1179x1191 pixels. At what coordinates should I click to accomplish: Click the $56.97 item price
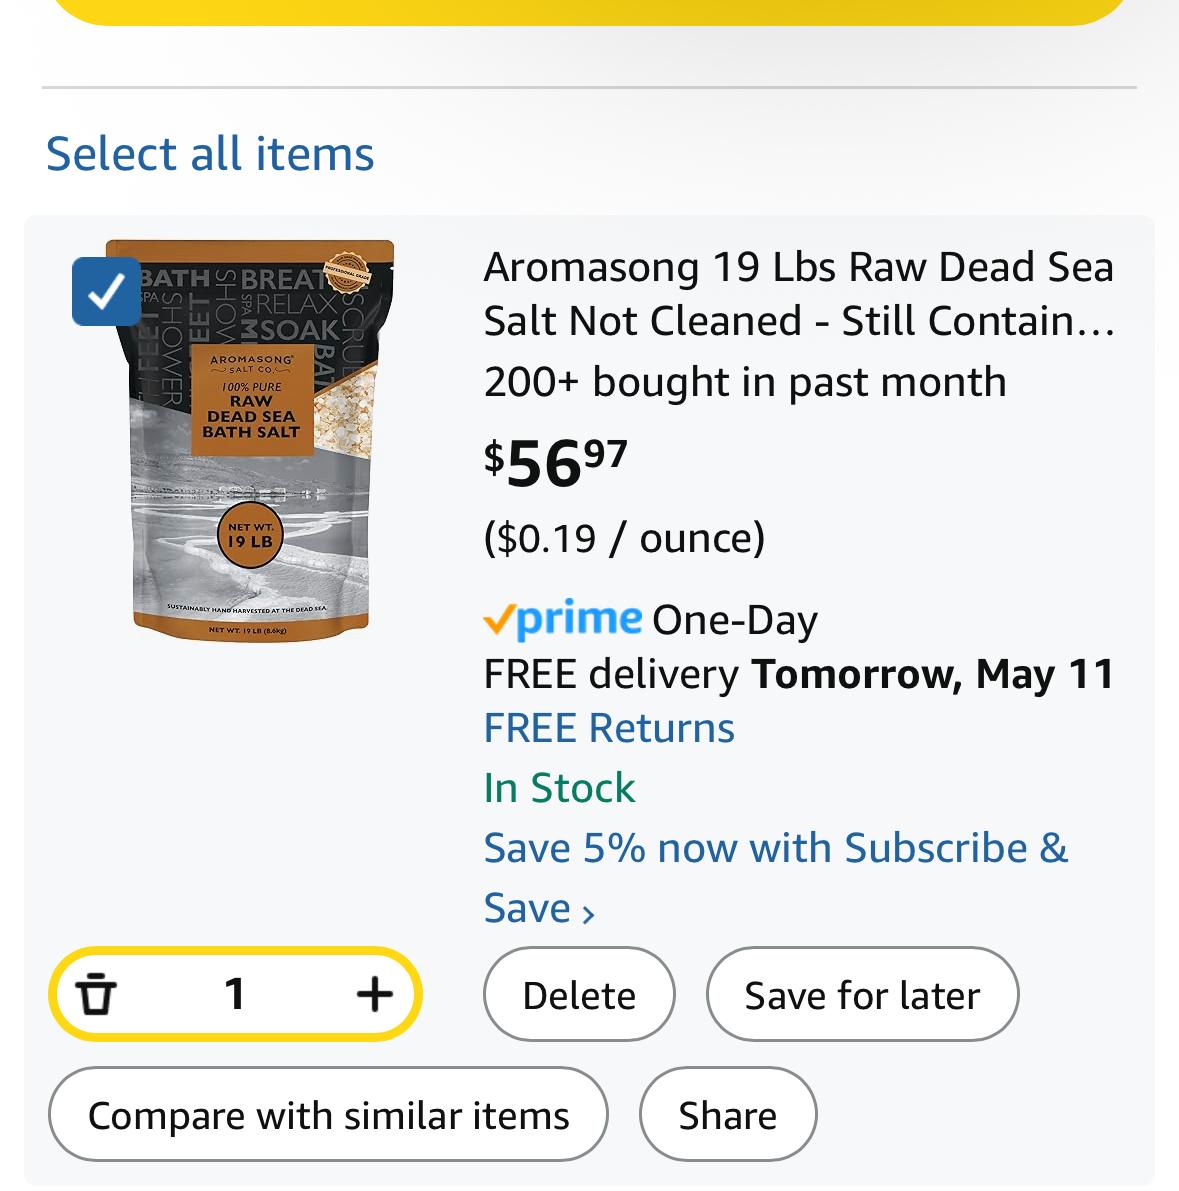point(555,463)
